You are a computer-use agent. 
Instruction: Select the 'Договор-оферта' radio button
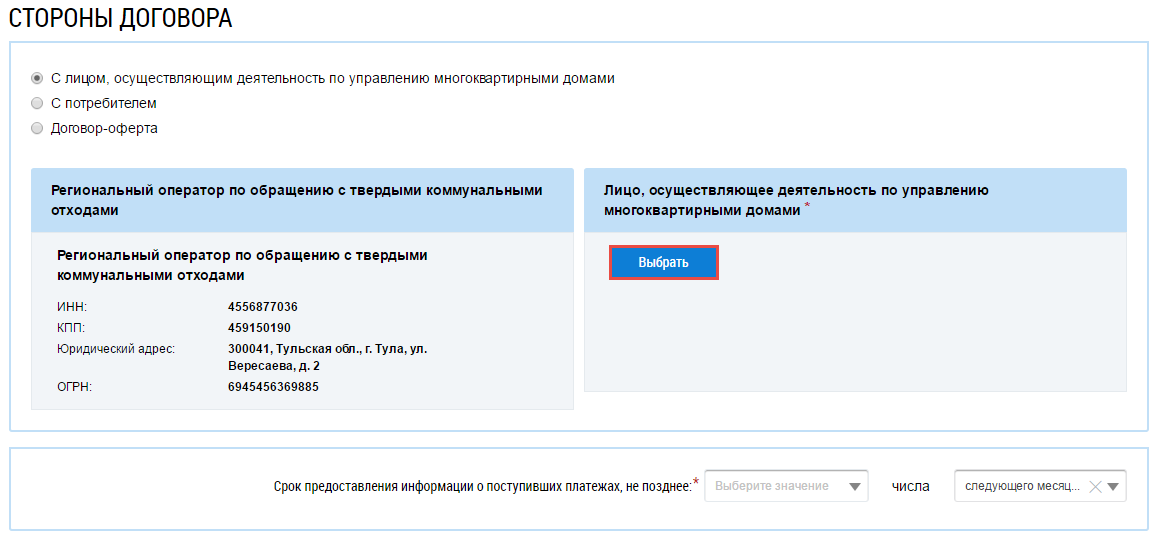pos(37,128)
